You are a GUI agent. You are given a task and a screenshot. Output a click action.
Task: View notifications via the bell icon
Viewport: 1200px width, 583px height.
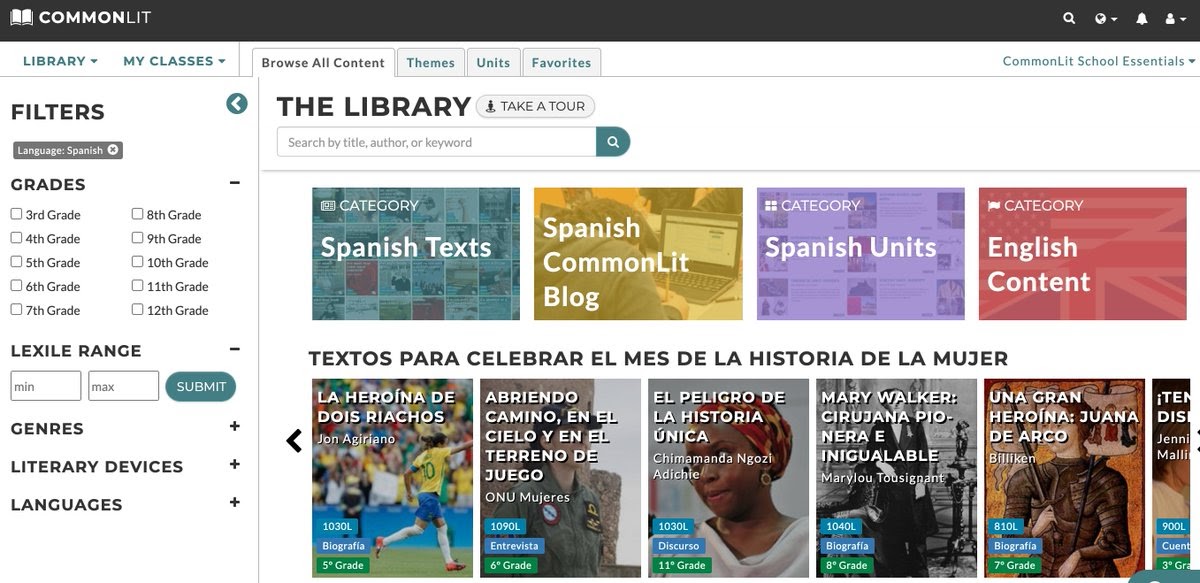(x=1142, y=18)
